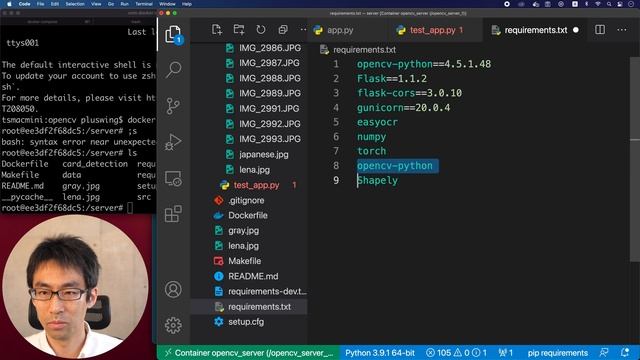Collapse all folders in explorer
The width and height of the screenshot is (640, 360).
pos(282,30)
